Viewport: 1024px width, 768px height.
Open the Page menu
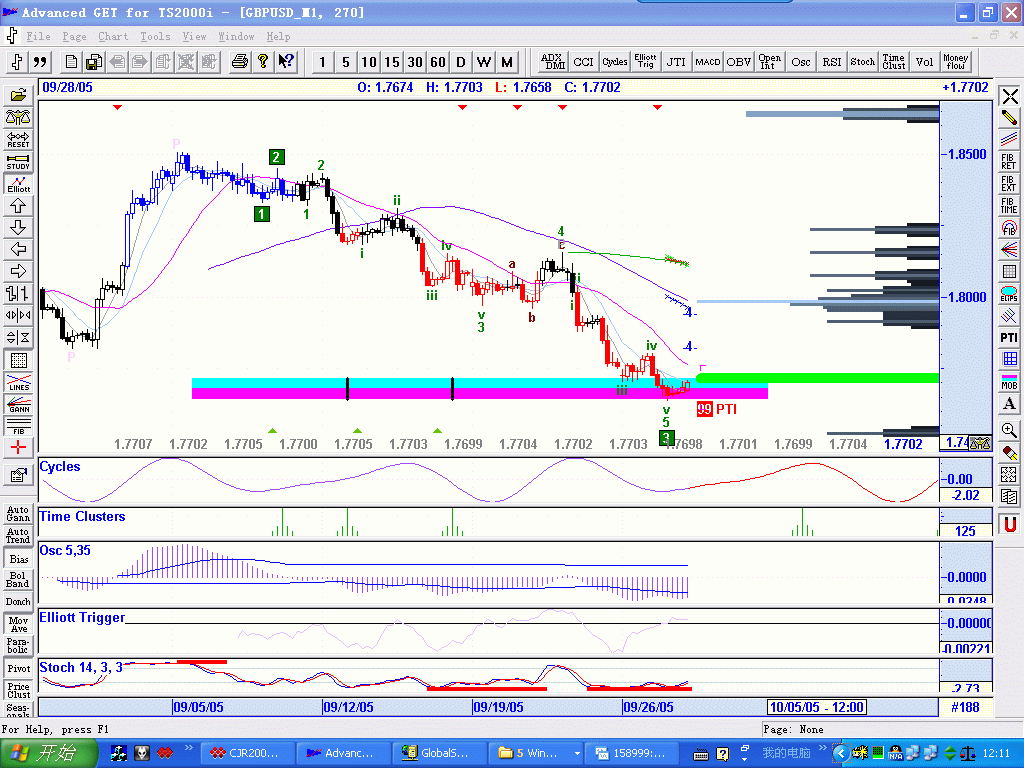[x=74, y=37]
